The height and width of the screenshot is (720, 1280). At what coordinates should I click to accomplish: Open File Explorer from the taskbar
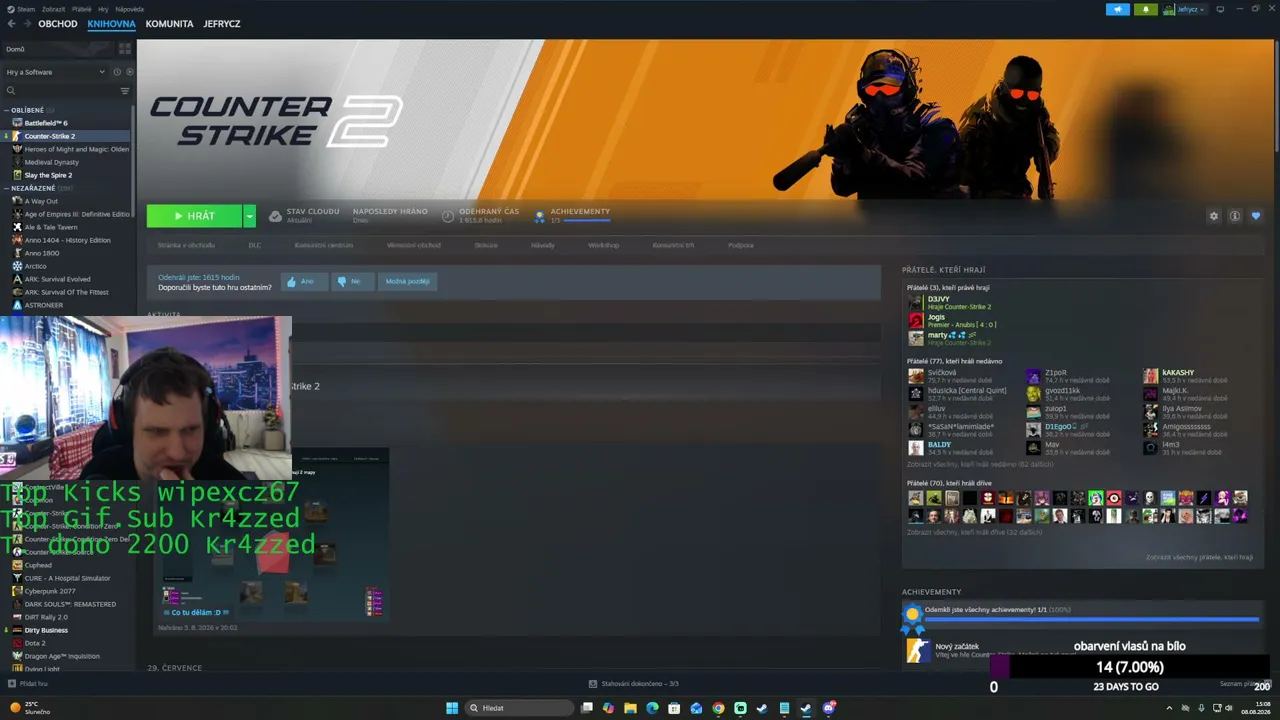point(631,708)
